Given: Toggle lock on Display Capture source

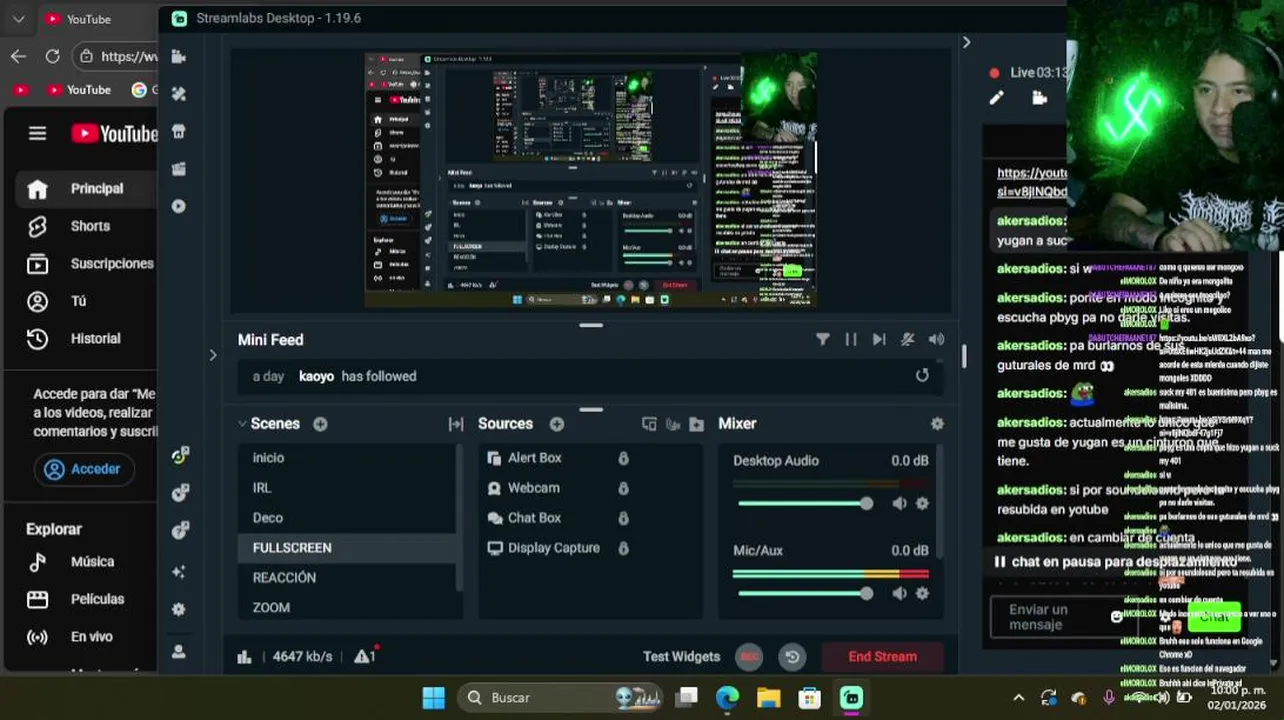Looking at the screenshot, I should point(623,548).
